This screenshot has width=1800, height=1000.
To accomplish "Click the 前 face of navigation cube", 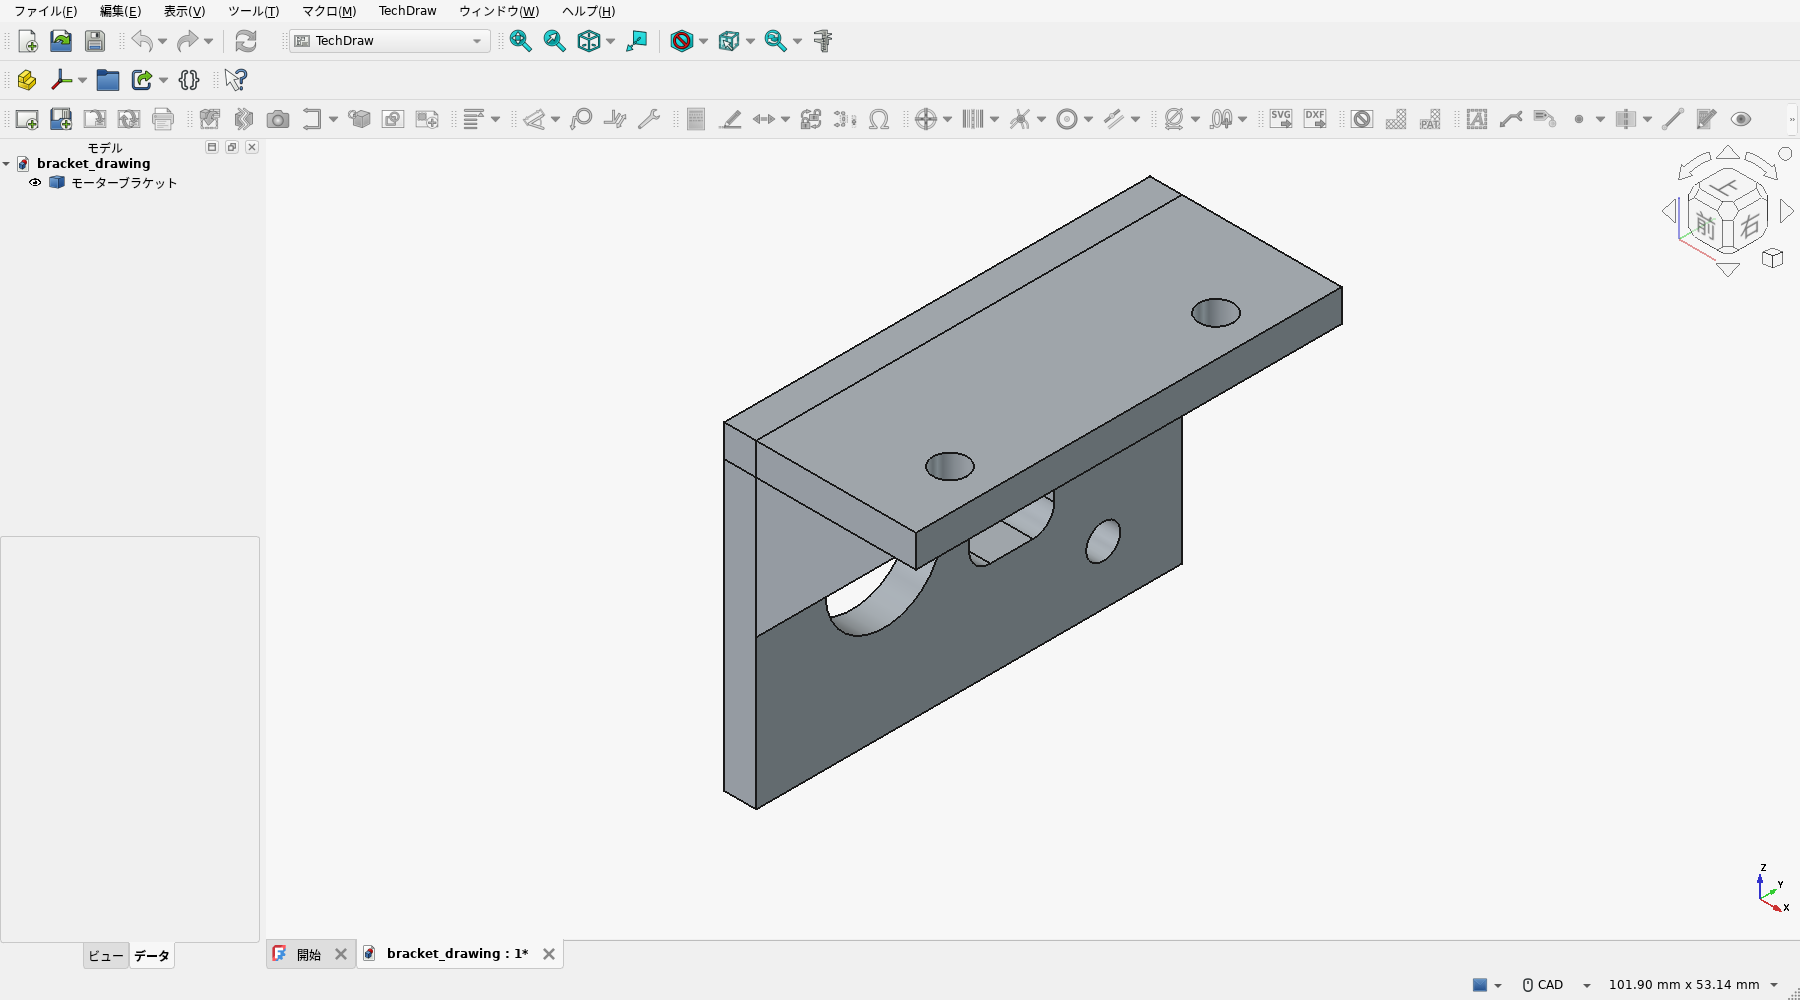I will pyautogui.click(x=1706, y=227).
